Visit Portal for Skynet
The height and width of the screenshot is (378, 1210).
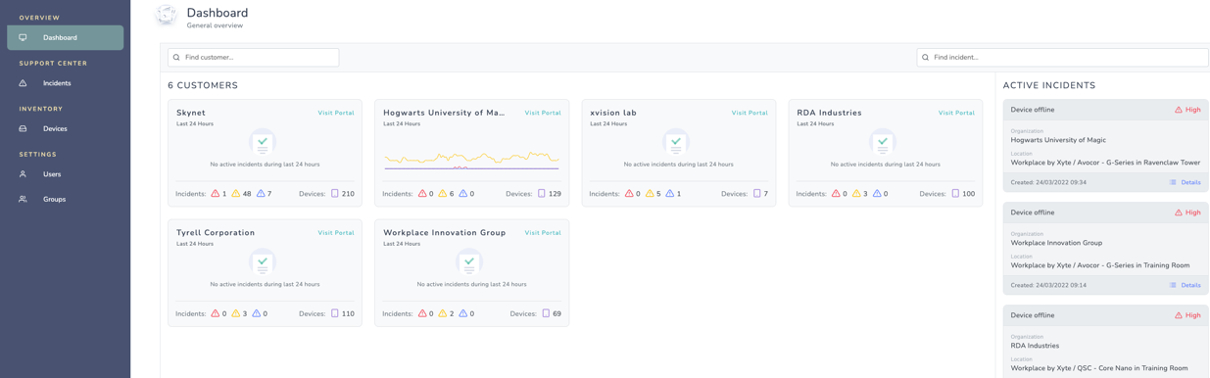[336, 113]
